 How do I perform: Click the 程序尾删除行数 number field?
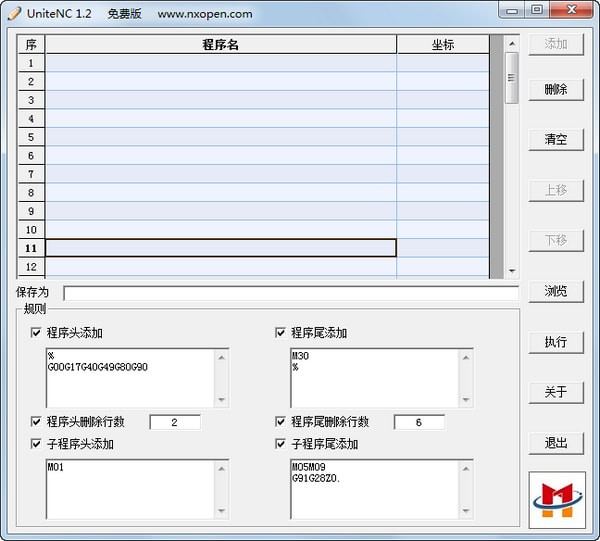[x=418, y=423]
